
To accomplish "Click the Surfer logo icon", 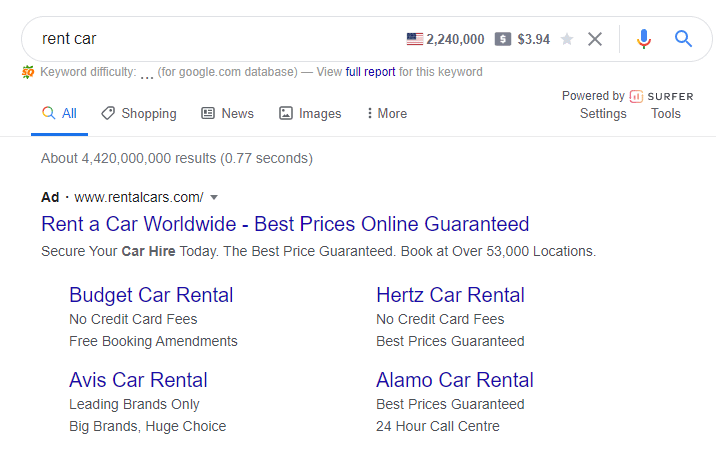I will pos(636,96).
